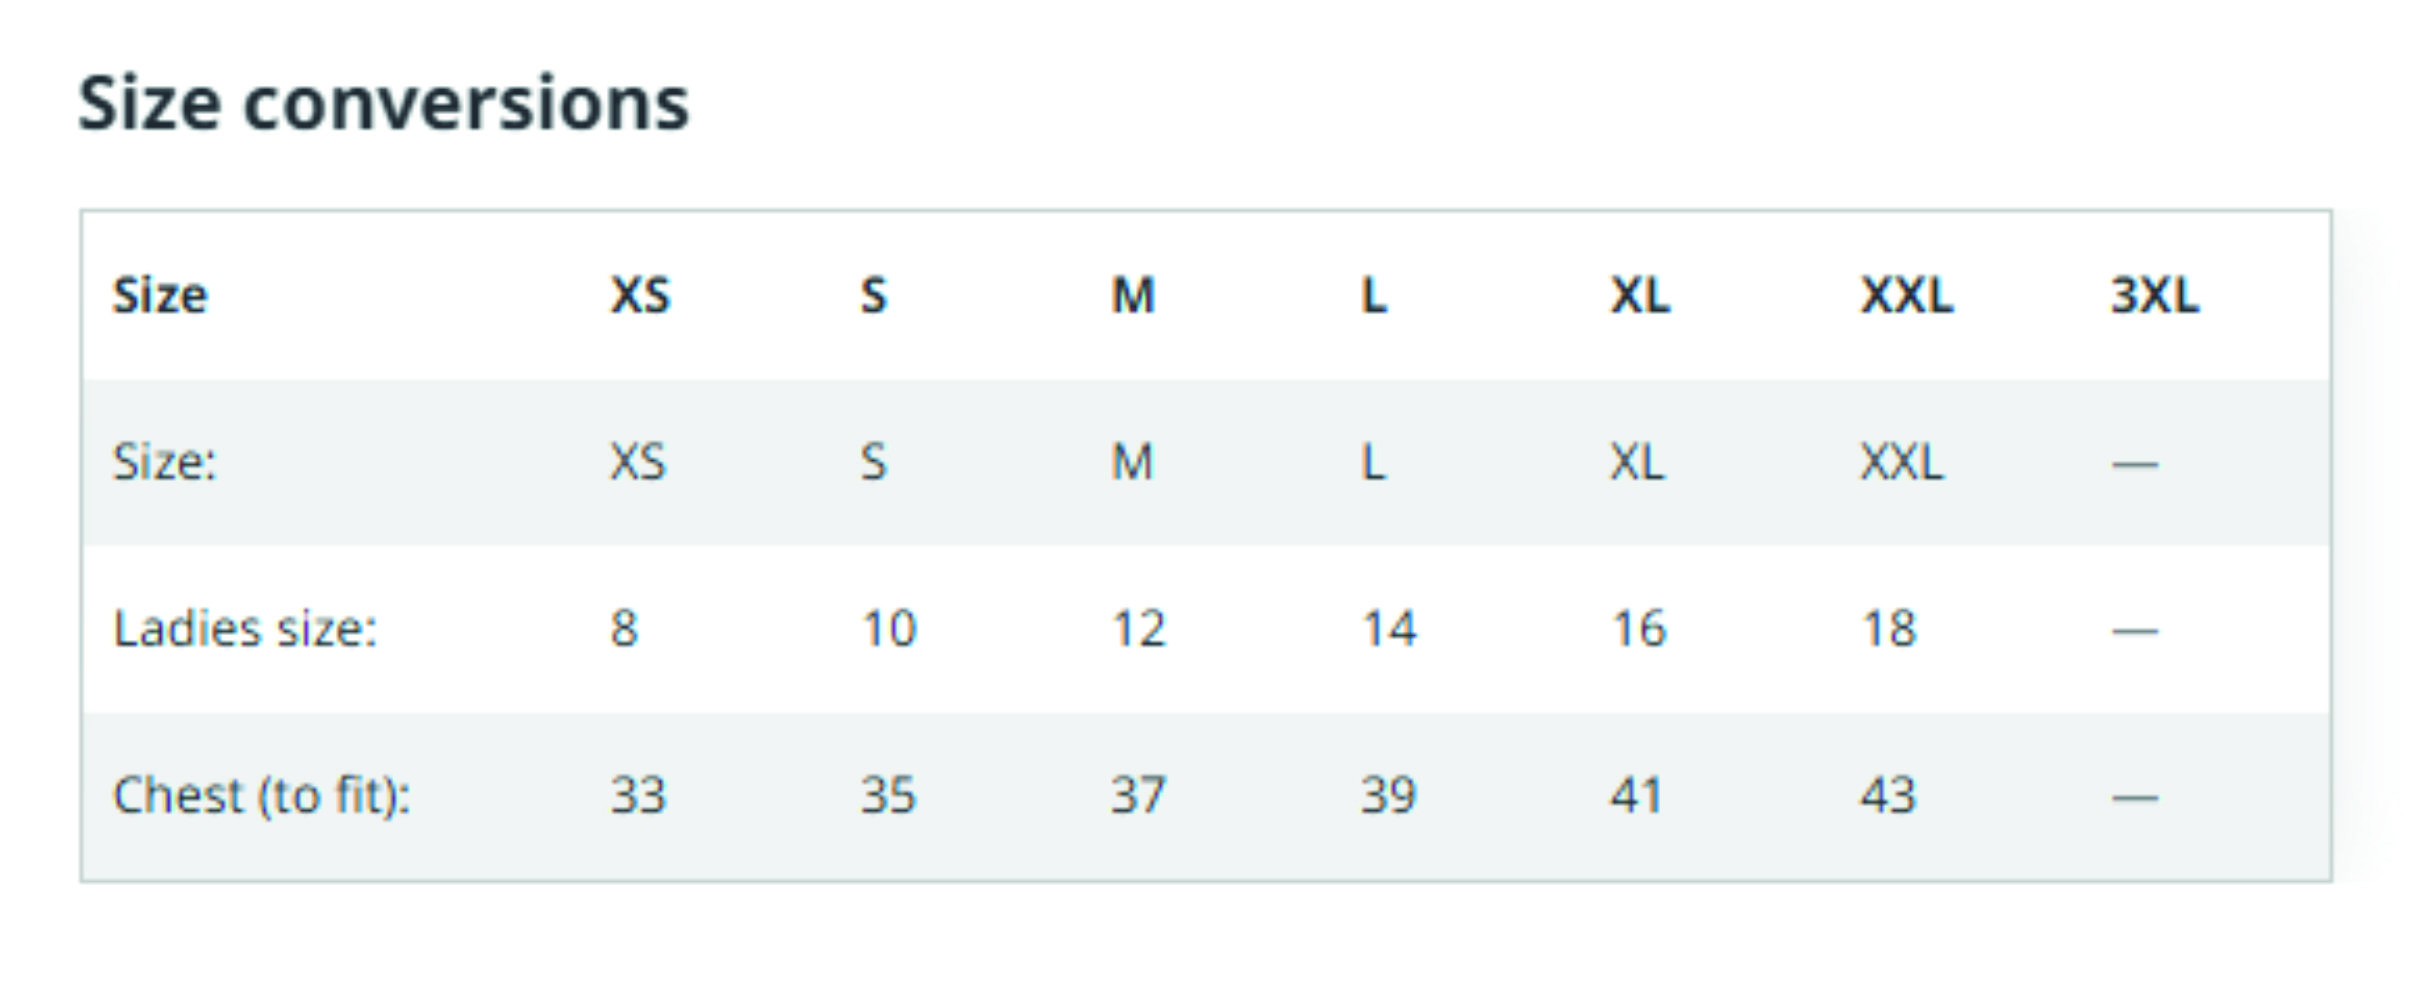Click chest measurement 33 cell
The image size is (2420, 996).
click(638, 796)
